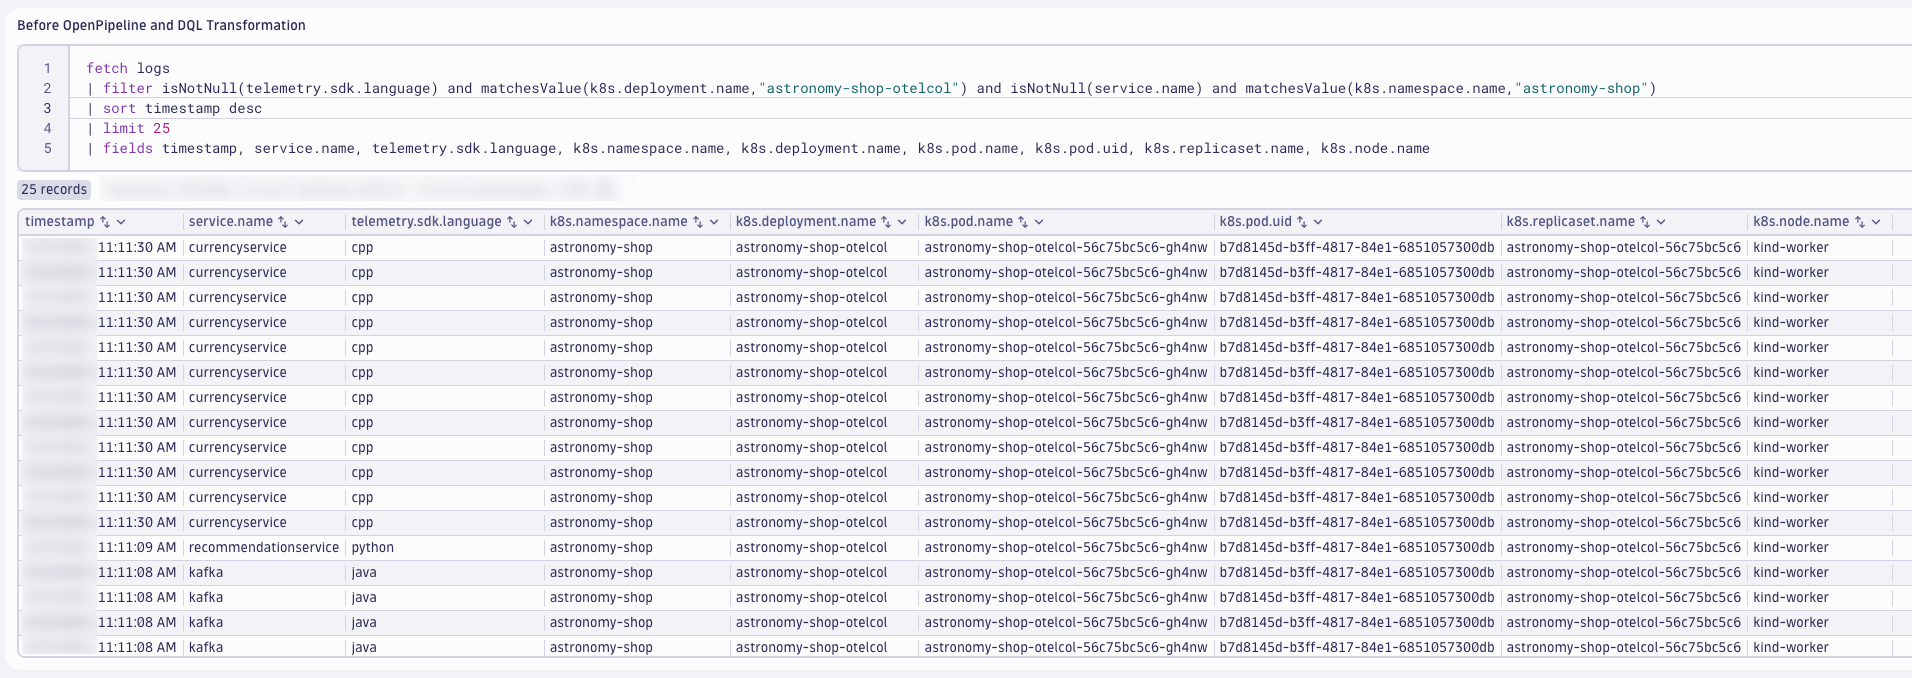Open k8s.node.name column chevron menu
This screenshot has width=1912, height=678.
tap(1876, 222)
